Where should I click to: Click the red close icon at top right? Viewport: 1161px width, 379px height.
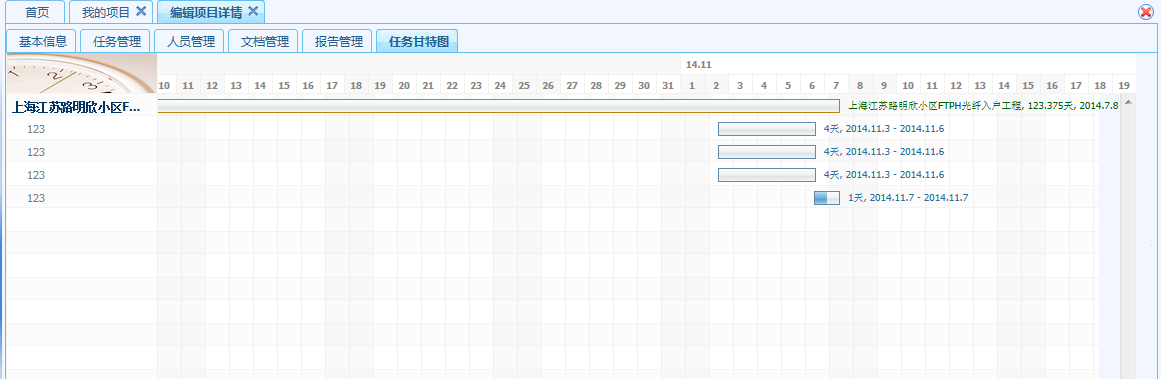tap(1146, 12)
